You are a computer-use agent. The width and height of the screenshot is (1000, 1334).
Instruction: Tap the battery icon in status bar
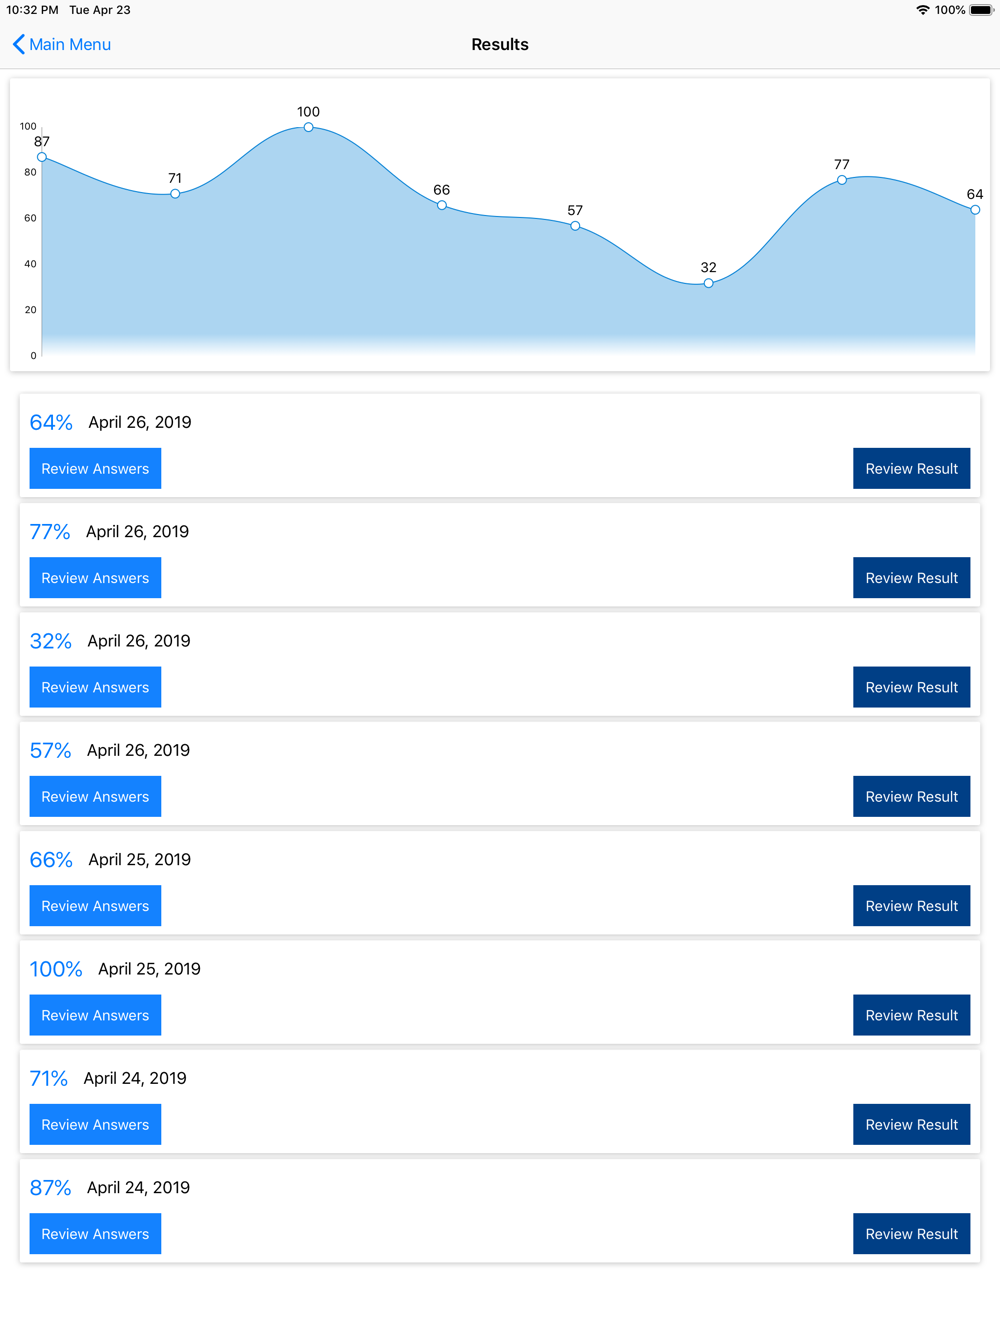[x=981, y=10]
